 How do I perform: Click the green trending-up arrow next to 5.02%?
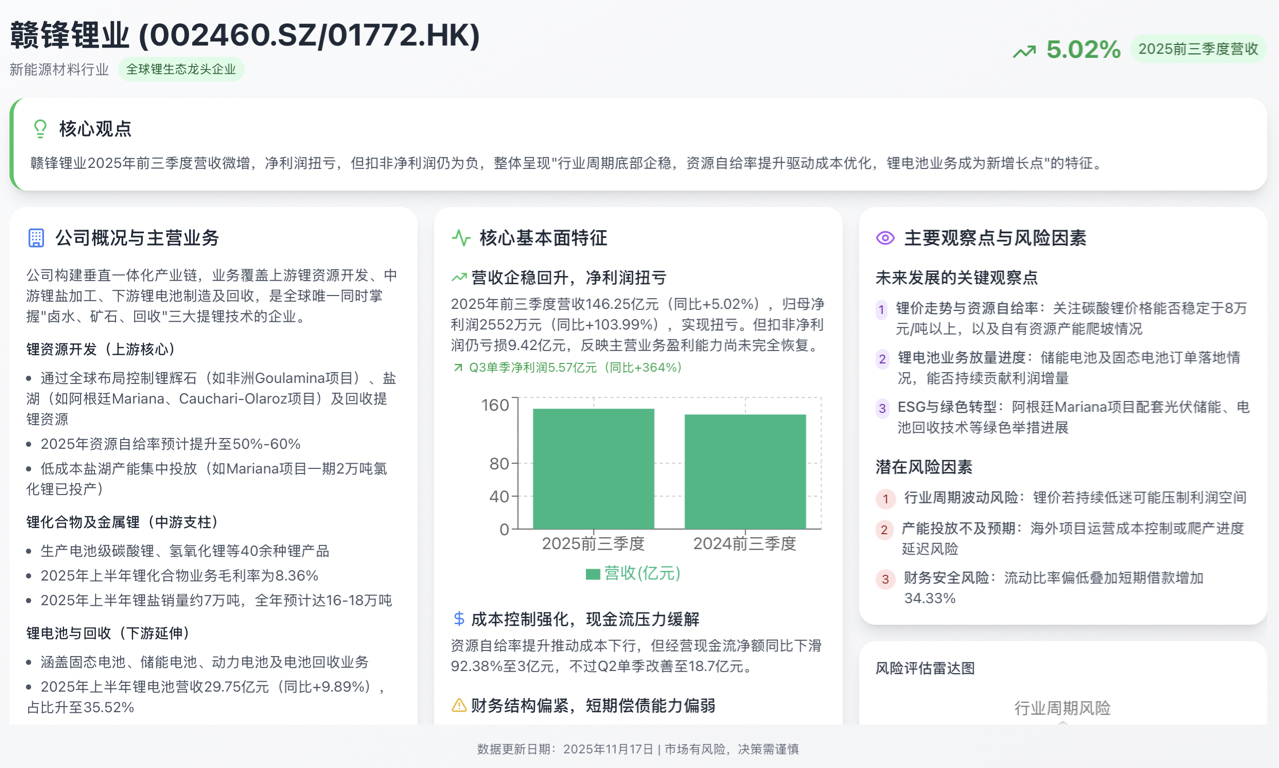[x=1024, y=51]
